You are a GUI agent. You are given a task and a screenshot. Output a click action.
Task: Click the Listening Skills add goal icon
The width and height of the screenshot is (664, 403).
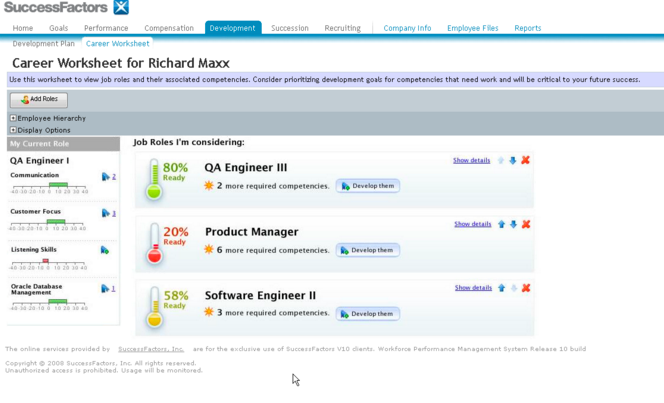(x=104, y=250)
